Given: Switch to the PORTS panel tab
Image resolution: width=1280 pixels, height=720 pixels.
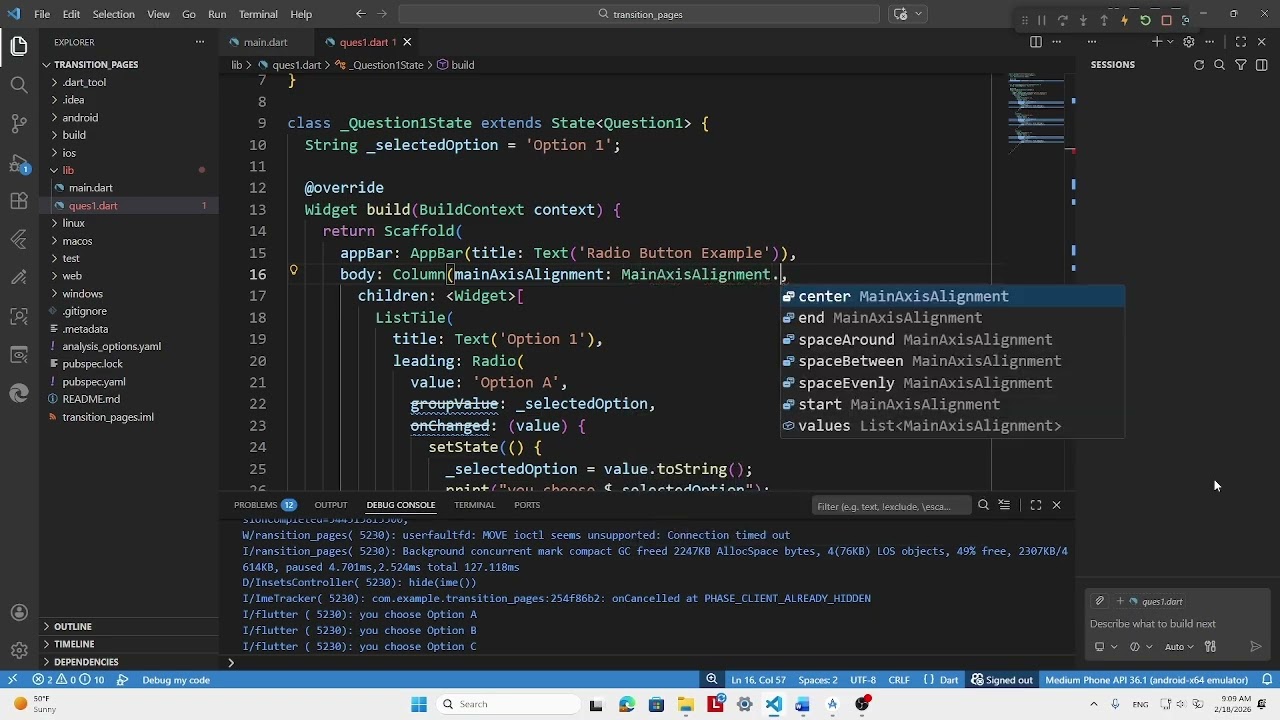Looking at the screenshot, I should point(527,505).
